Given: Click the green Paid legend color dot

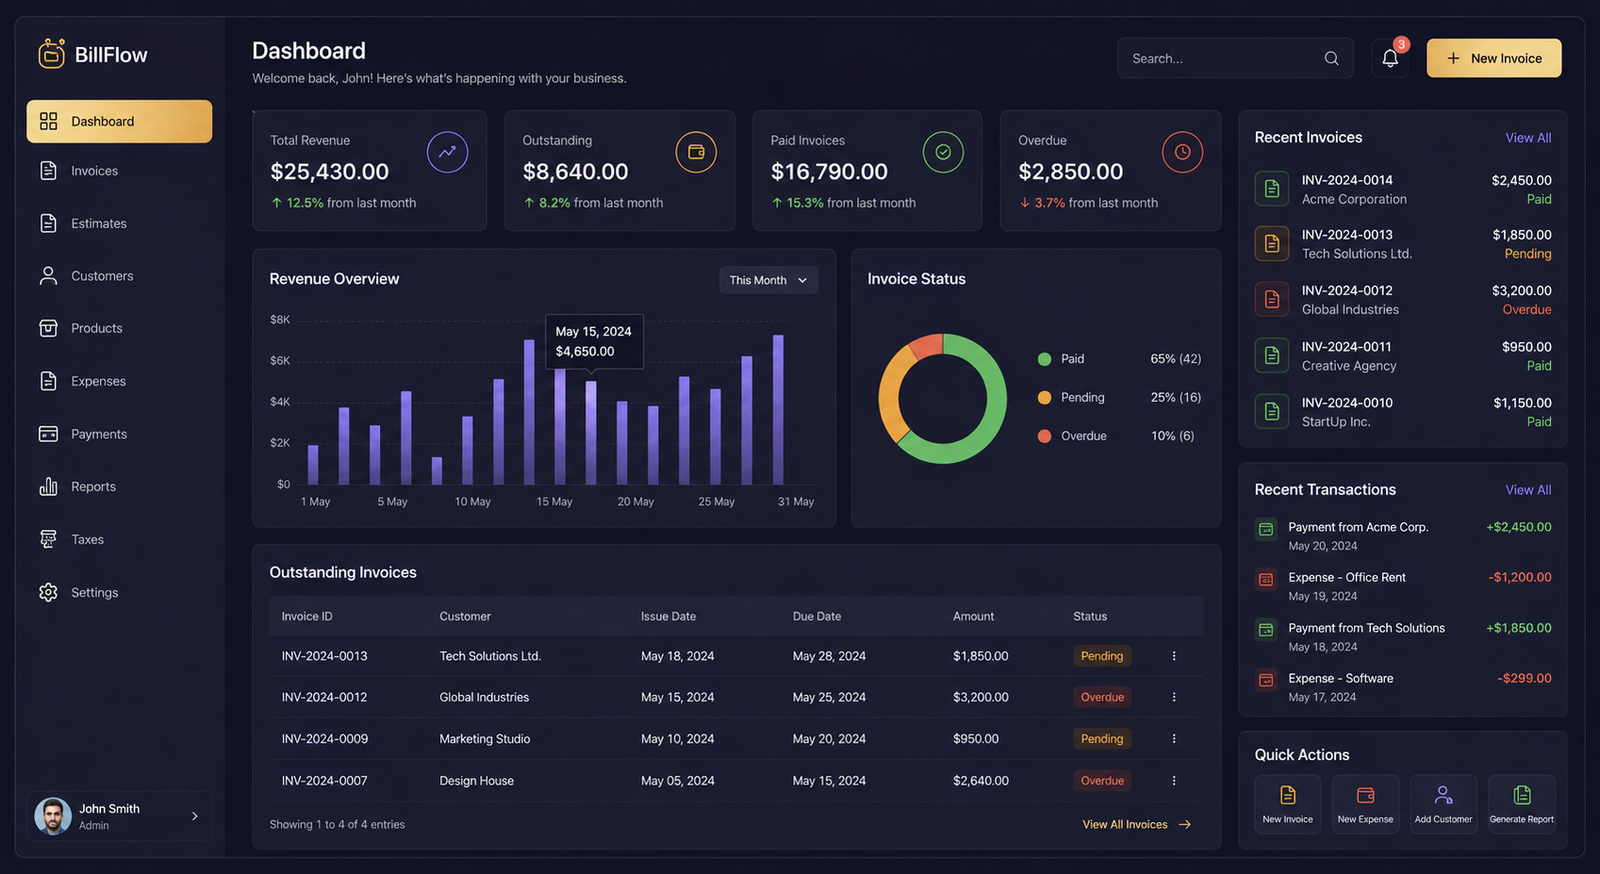Looking at the screenshot, I should 1044,359.
